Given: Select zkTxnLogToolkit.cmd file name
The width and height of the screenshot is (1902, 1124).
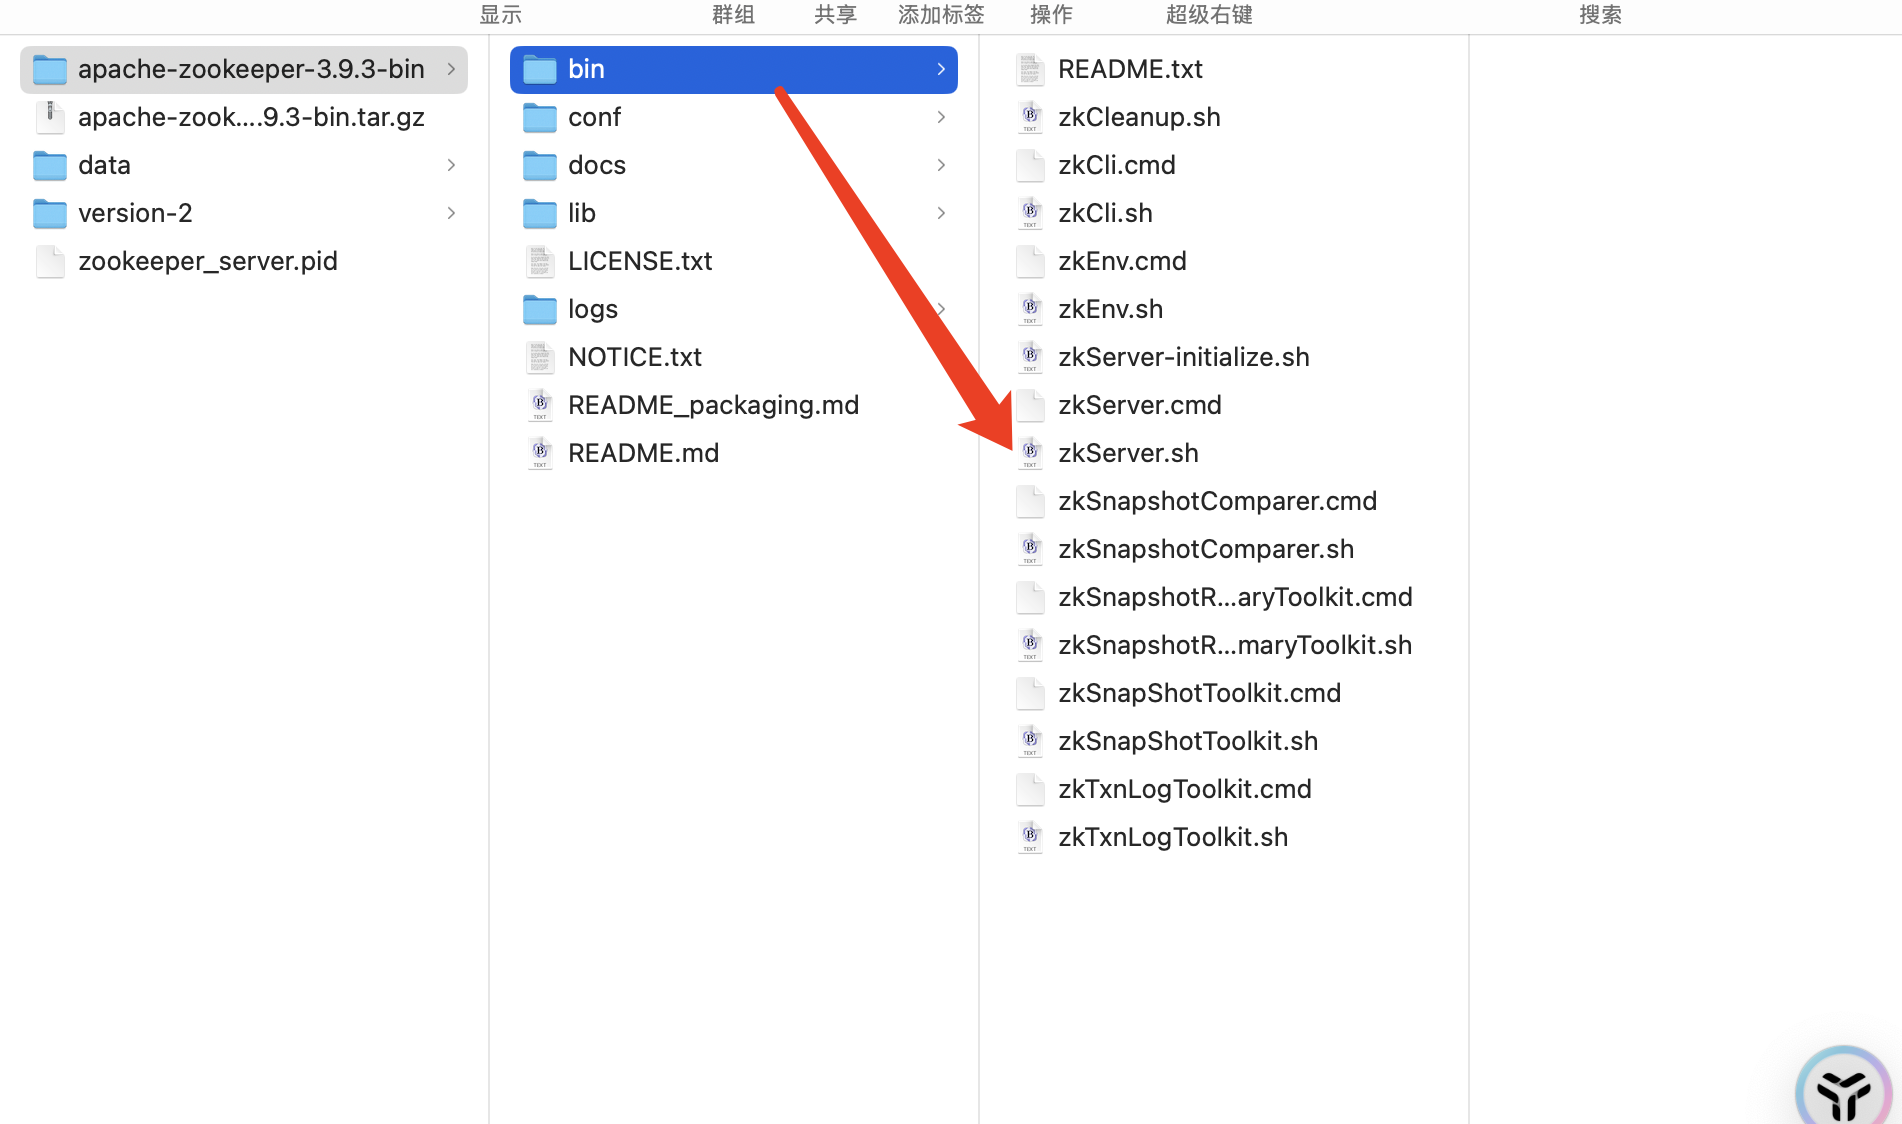Looking at the screenshot, I should click(x=1185, y=789).
